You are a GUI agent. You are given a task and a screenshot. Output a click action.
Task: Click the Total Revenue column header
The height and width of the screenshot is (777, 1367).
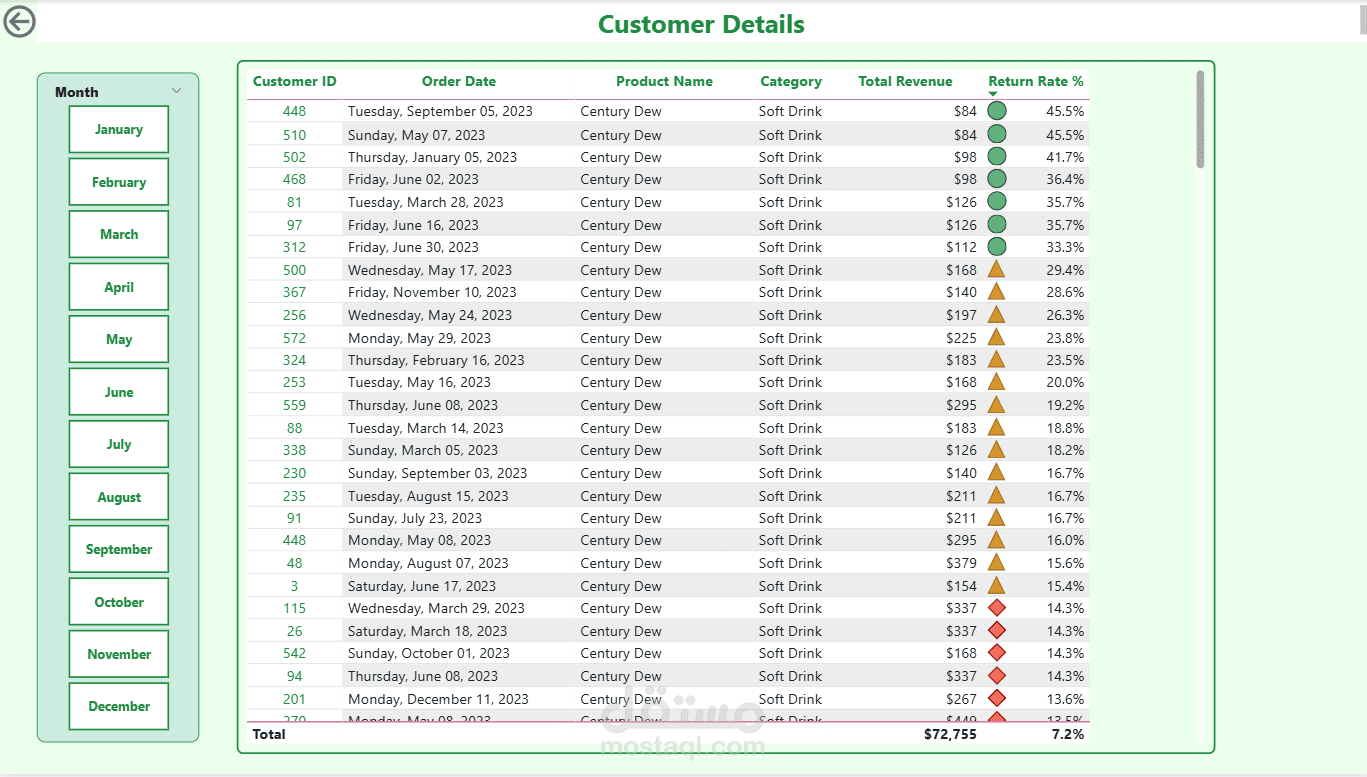[905, 82]
